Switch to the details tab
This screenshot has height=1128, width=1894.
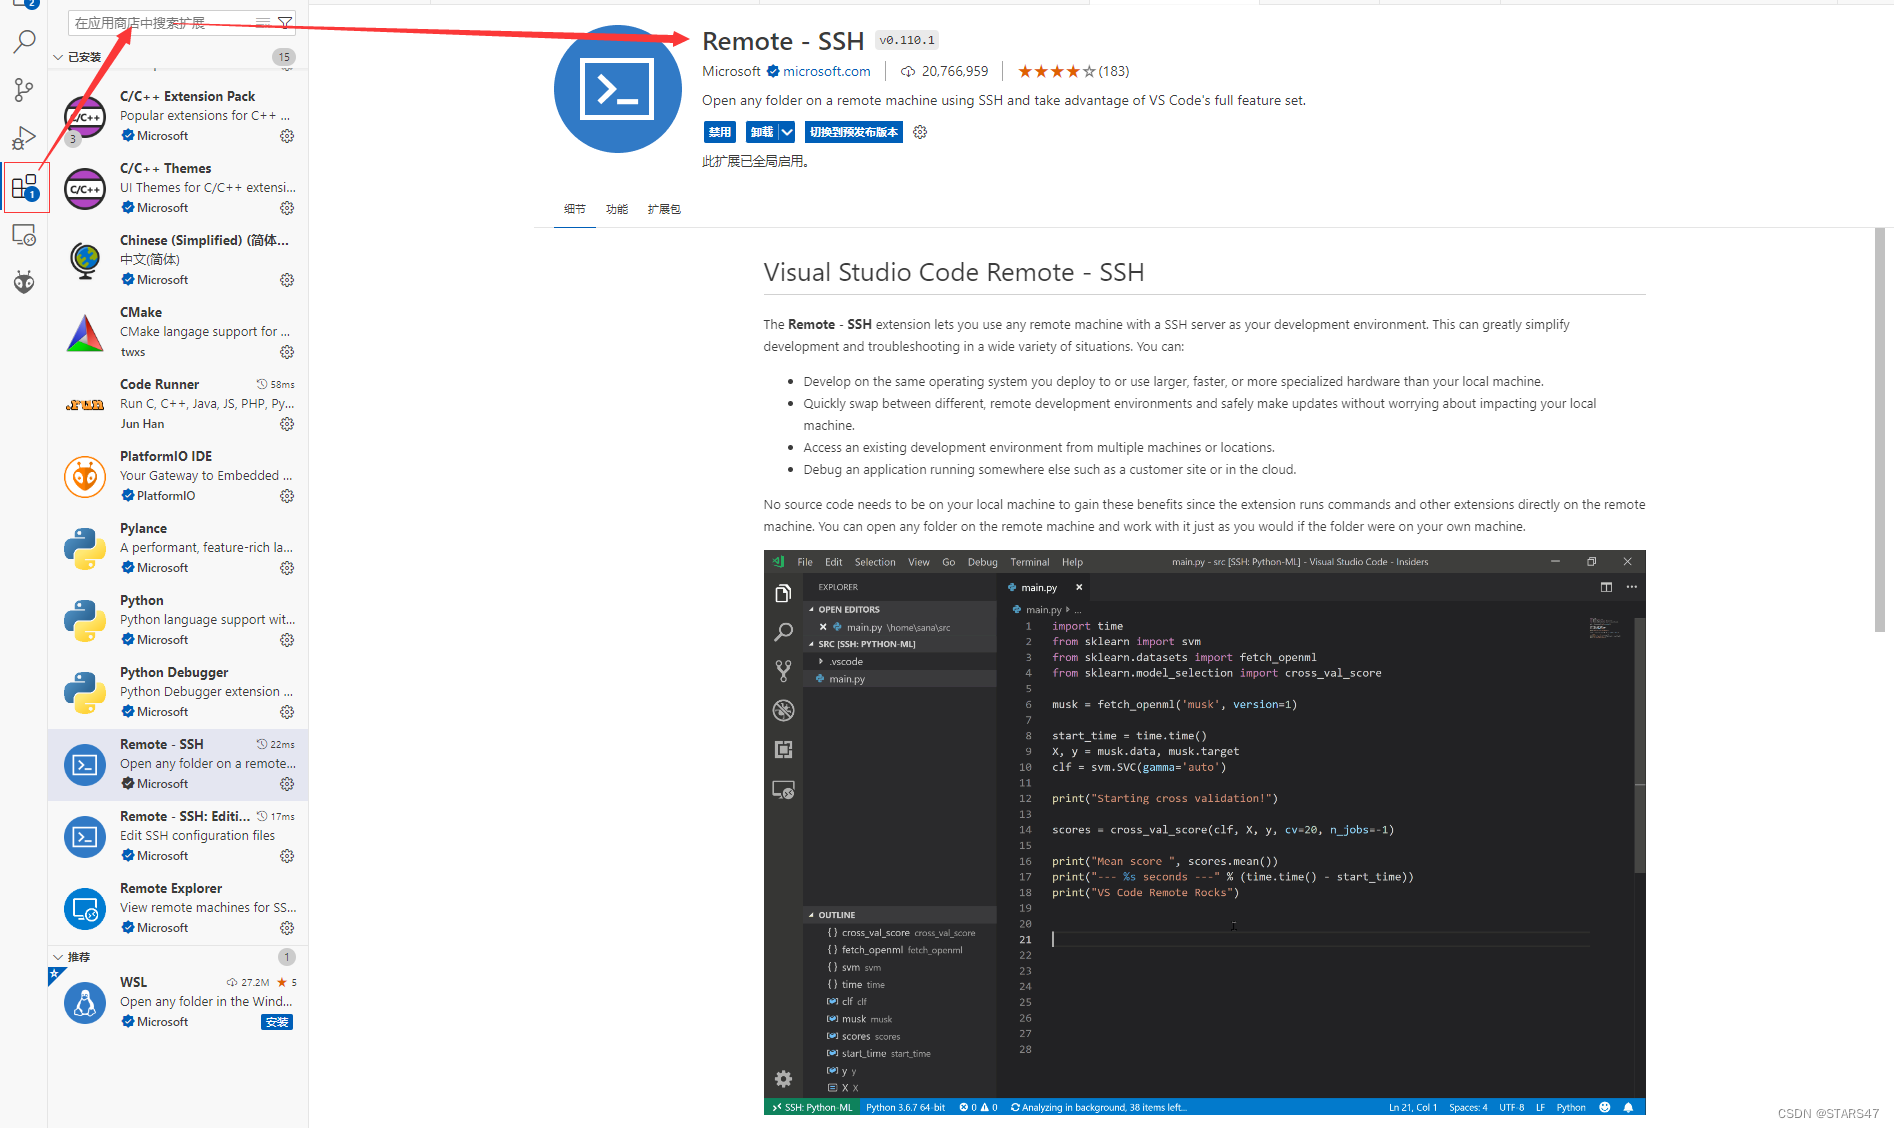click(x=574, y=209)
